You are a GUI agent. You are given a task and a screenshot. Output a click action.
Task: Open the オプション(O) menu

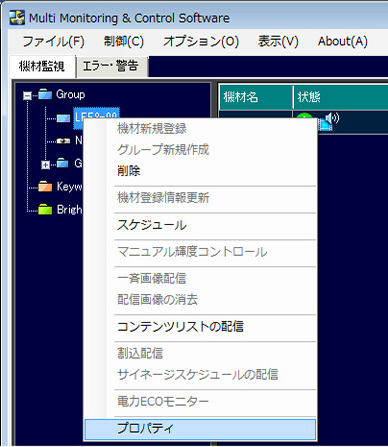pyautogui.click(x=201, y=42)
